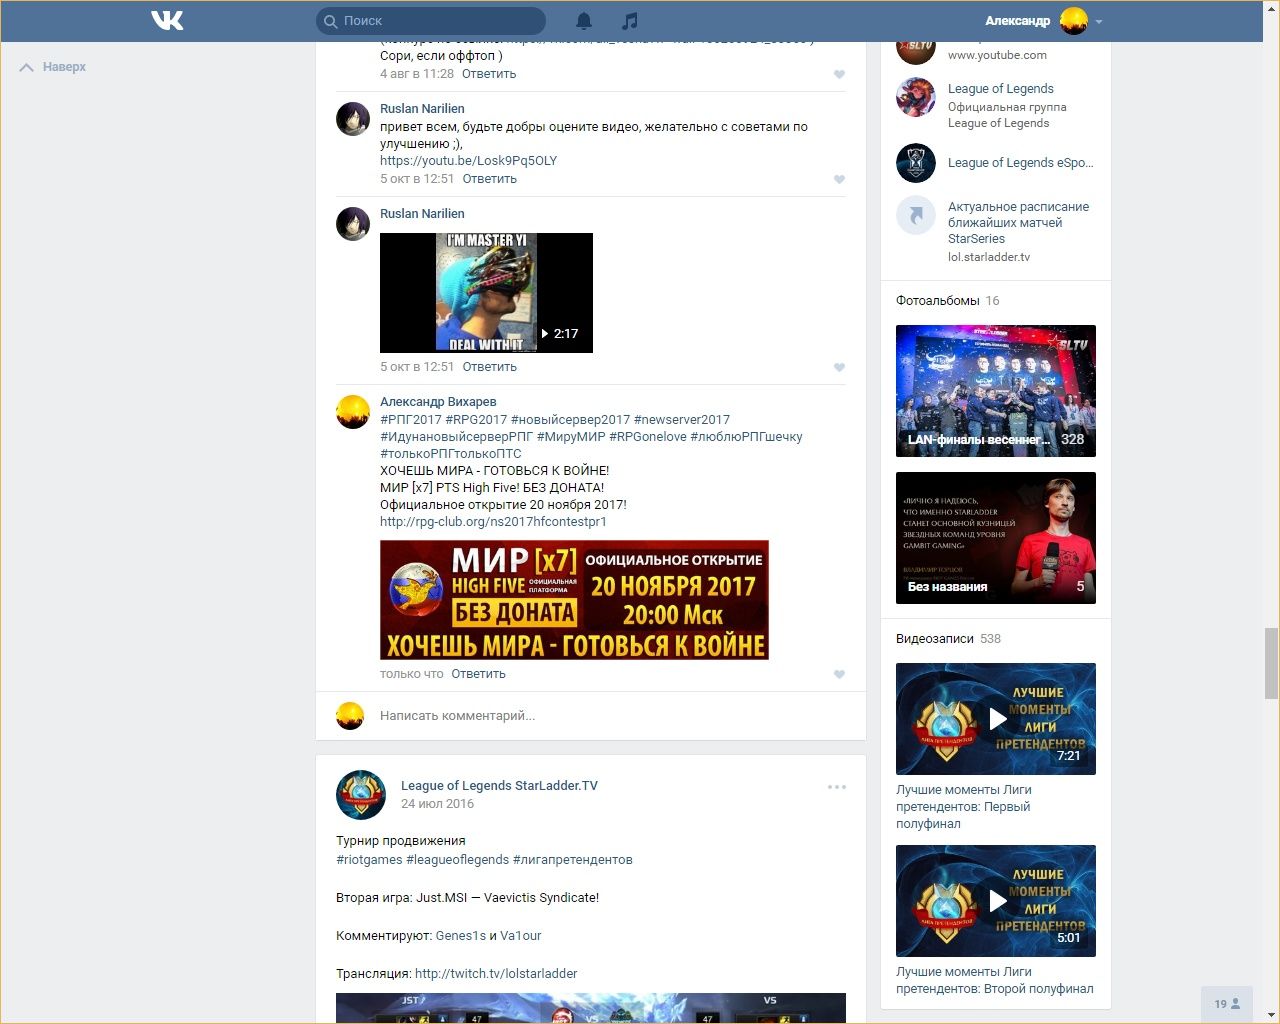The image size is (1280, 1024).
Task: Play Второй полуфинал video 5:01
Action: pyautogui.click(x=996, y=901)
